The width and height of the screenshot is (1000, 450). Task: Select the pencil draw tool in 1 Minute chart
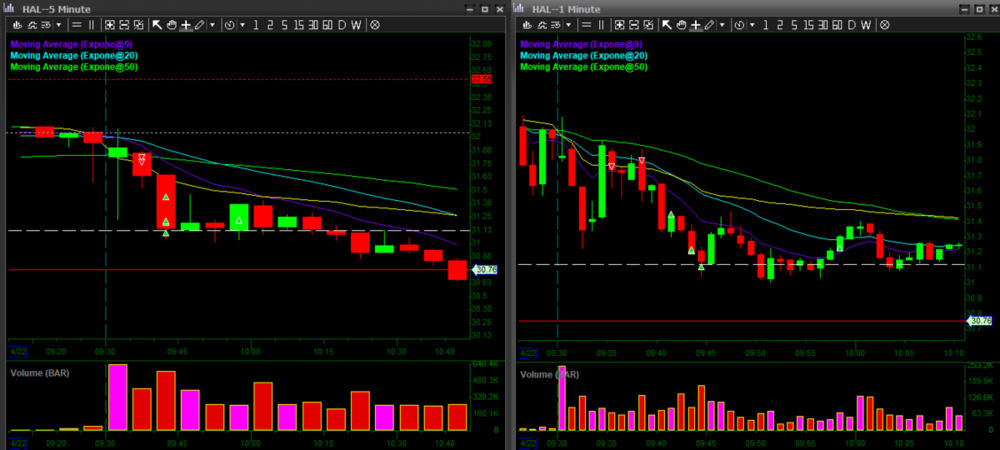click(709, 23)
